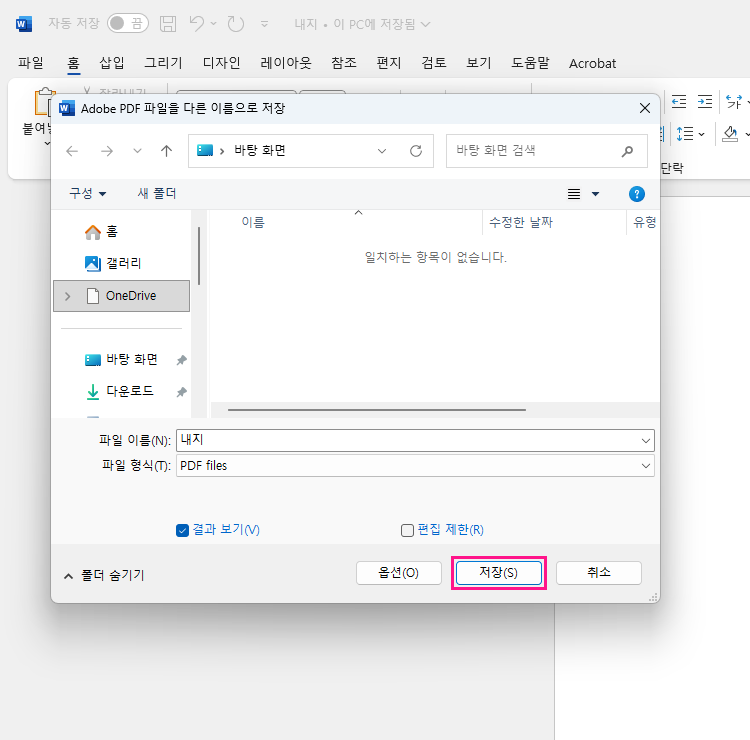Toggle the AutoSave switch

point(127,23)
